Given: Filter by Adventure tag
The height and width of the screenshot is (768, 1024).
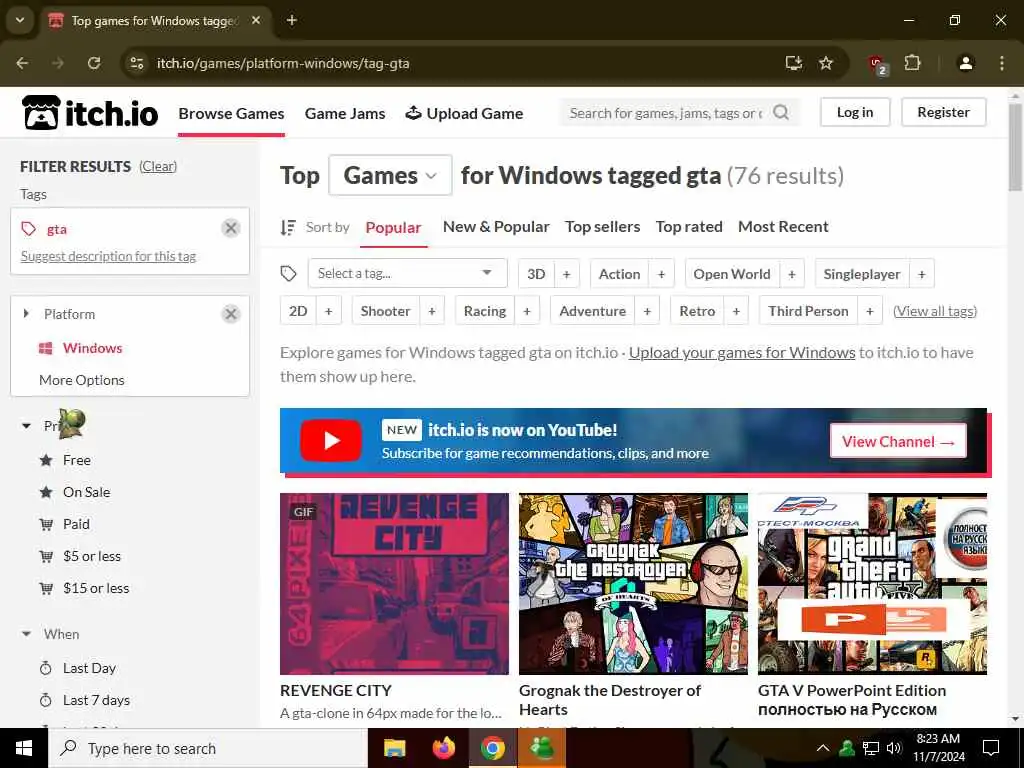Looking at the screenshot, I should 592,312.
